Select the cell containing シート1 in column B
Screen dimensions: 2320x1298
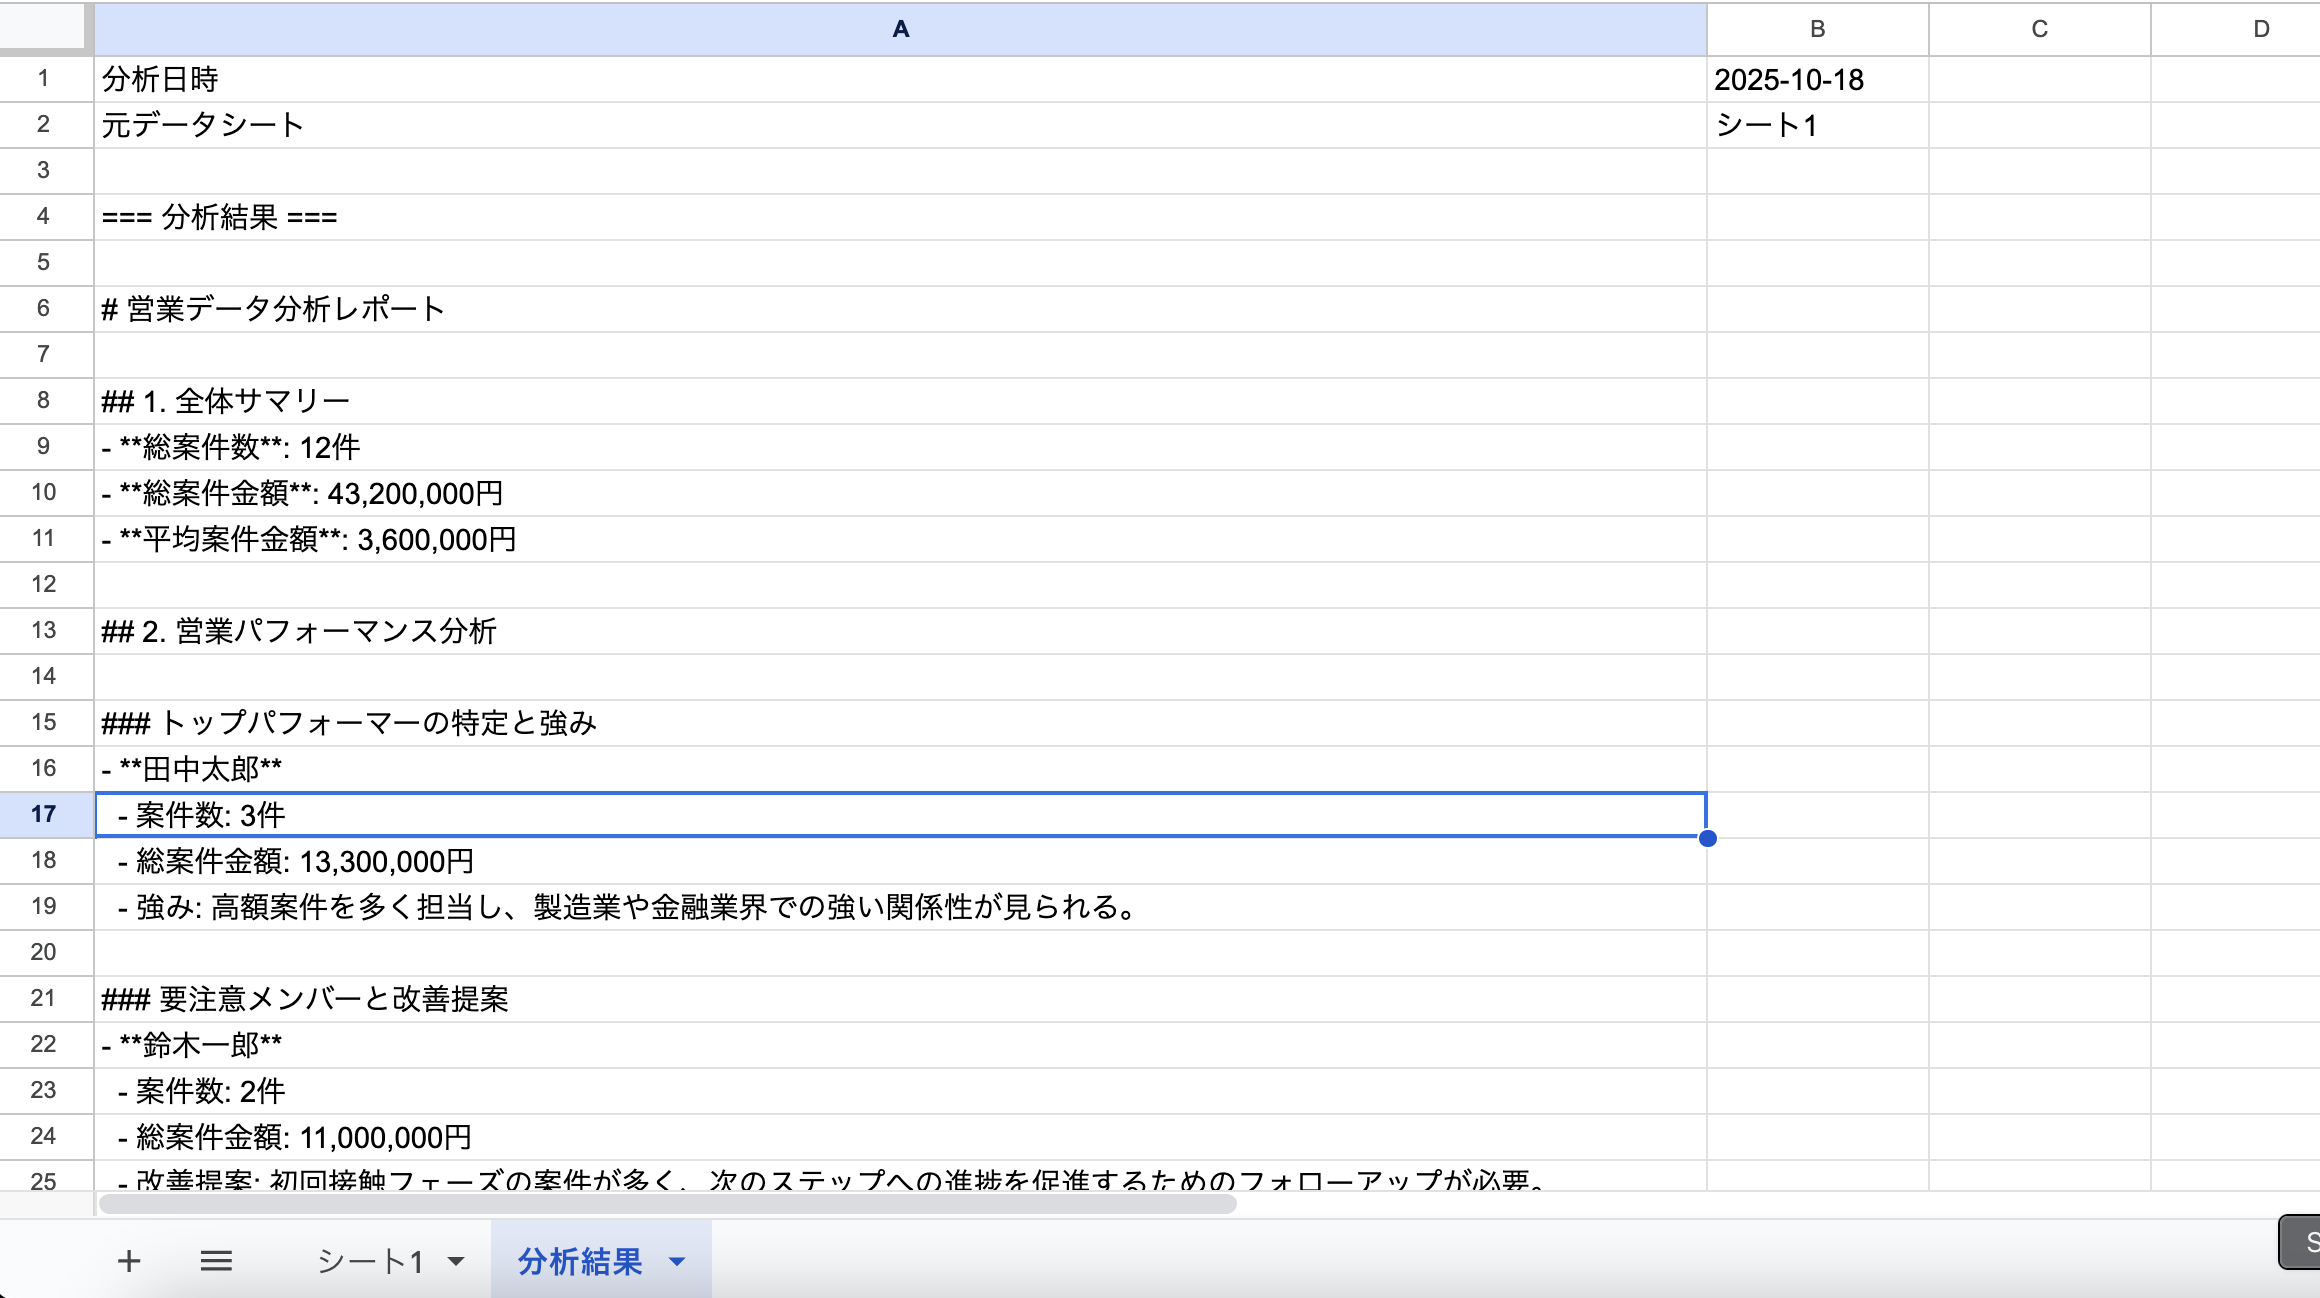coord(1815,124)
